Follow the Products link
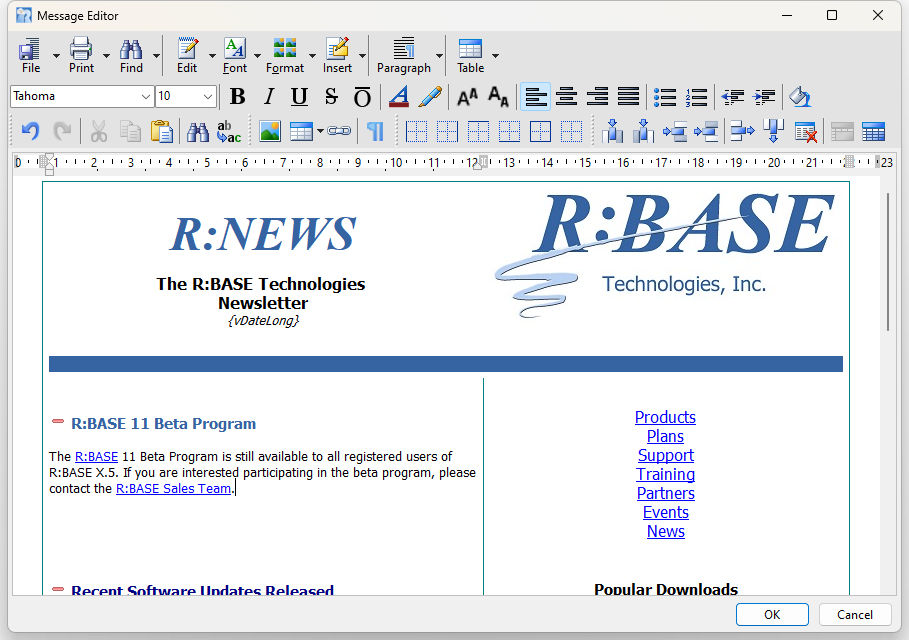Screen dimensions: 909x640 [666, 417]
